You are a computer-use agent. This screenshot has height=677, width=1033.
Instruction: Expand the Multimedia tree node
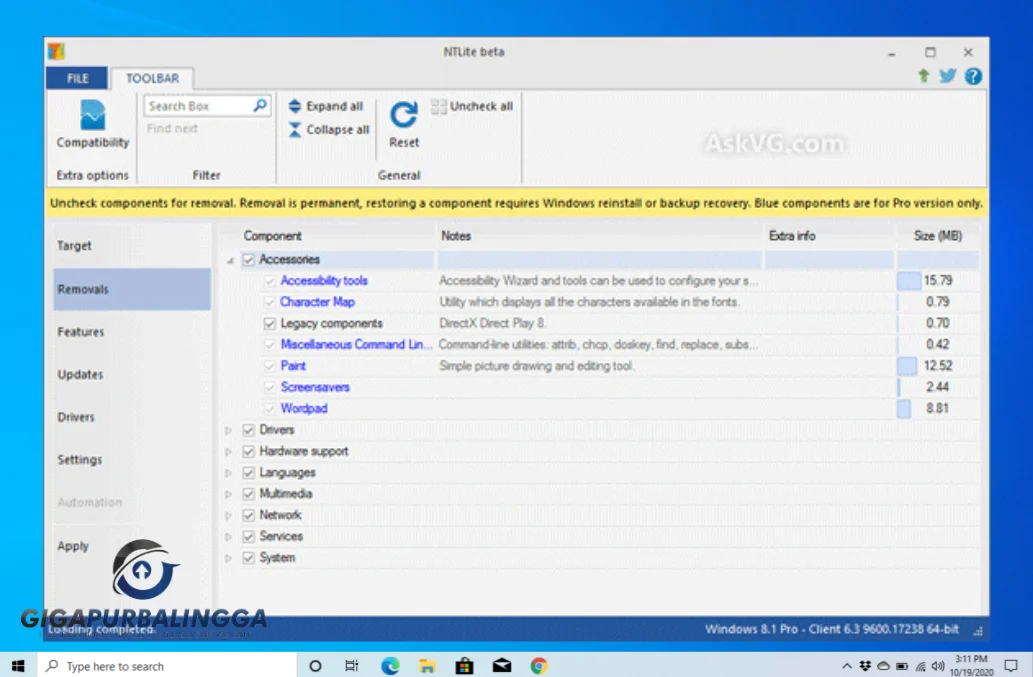click(229, 494)
